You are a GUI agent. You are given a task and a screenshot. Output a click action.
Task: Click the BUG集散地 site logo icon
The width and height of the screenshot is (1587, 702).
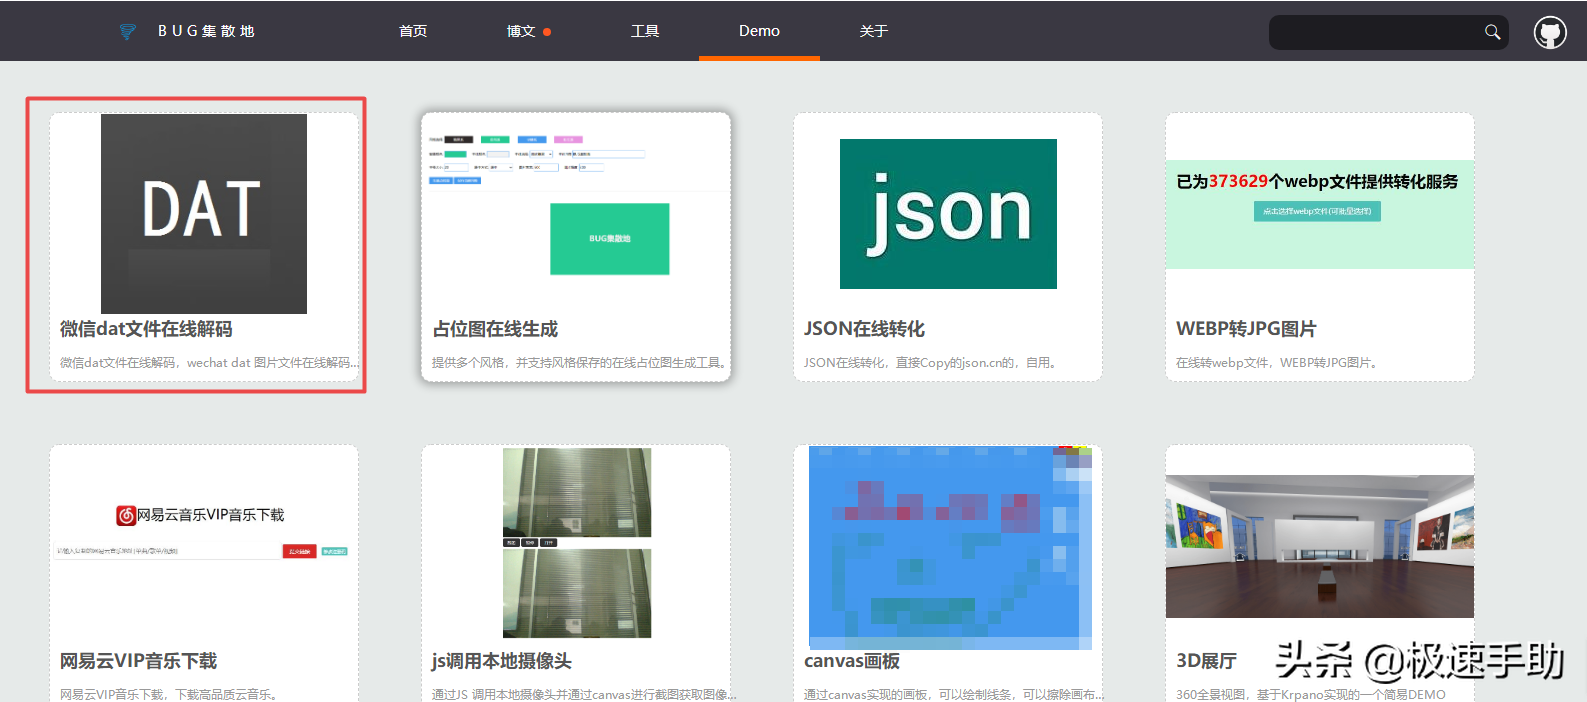click(x=127, y=31)
